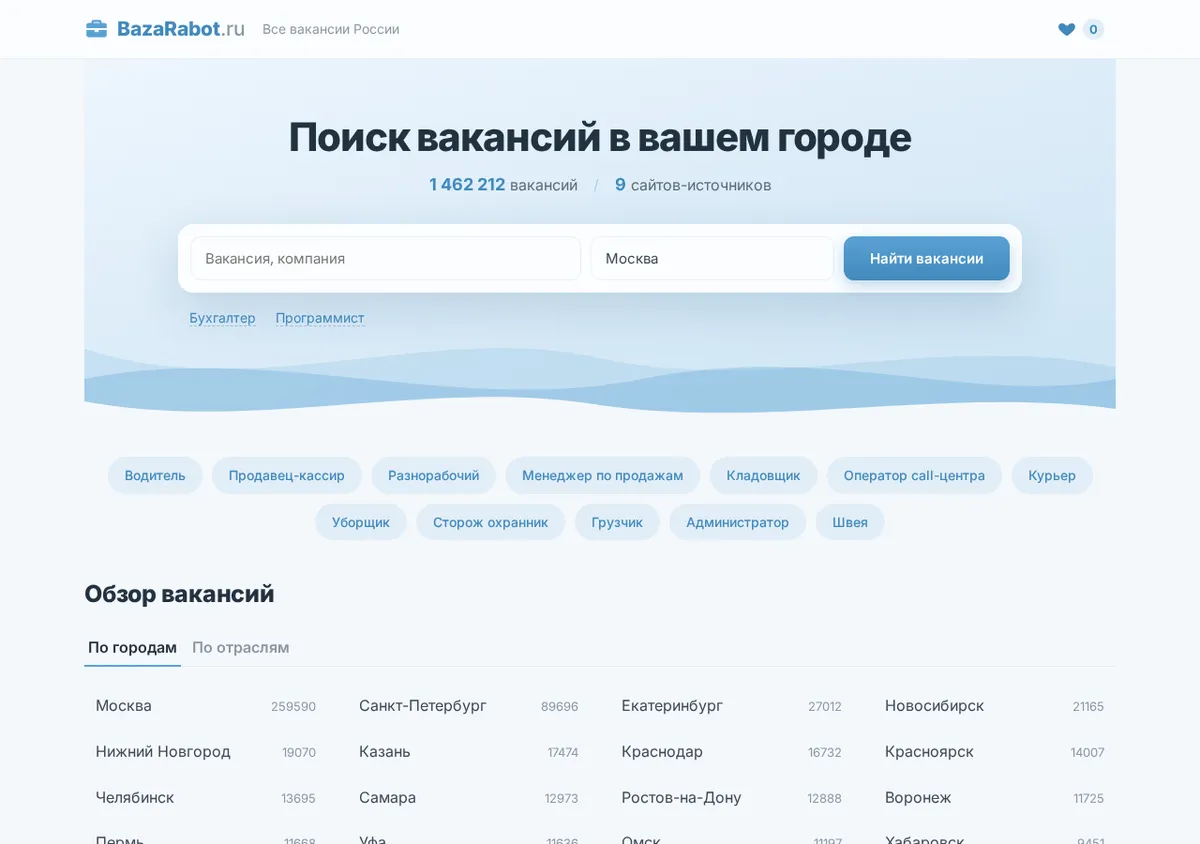
Task: Open vacancies for Санкт-Петербург
Action: [x=469, y=706]
